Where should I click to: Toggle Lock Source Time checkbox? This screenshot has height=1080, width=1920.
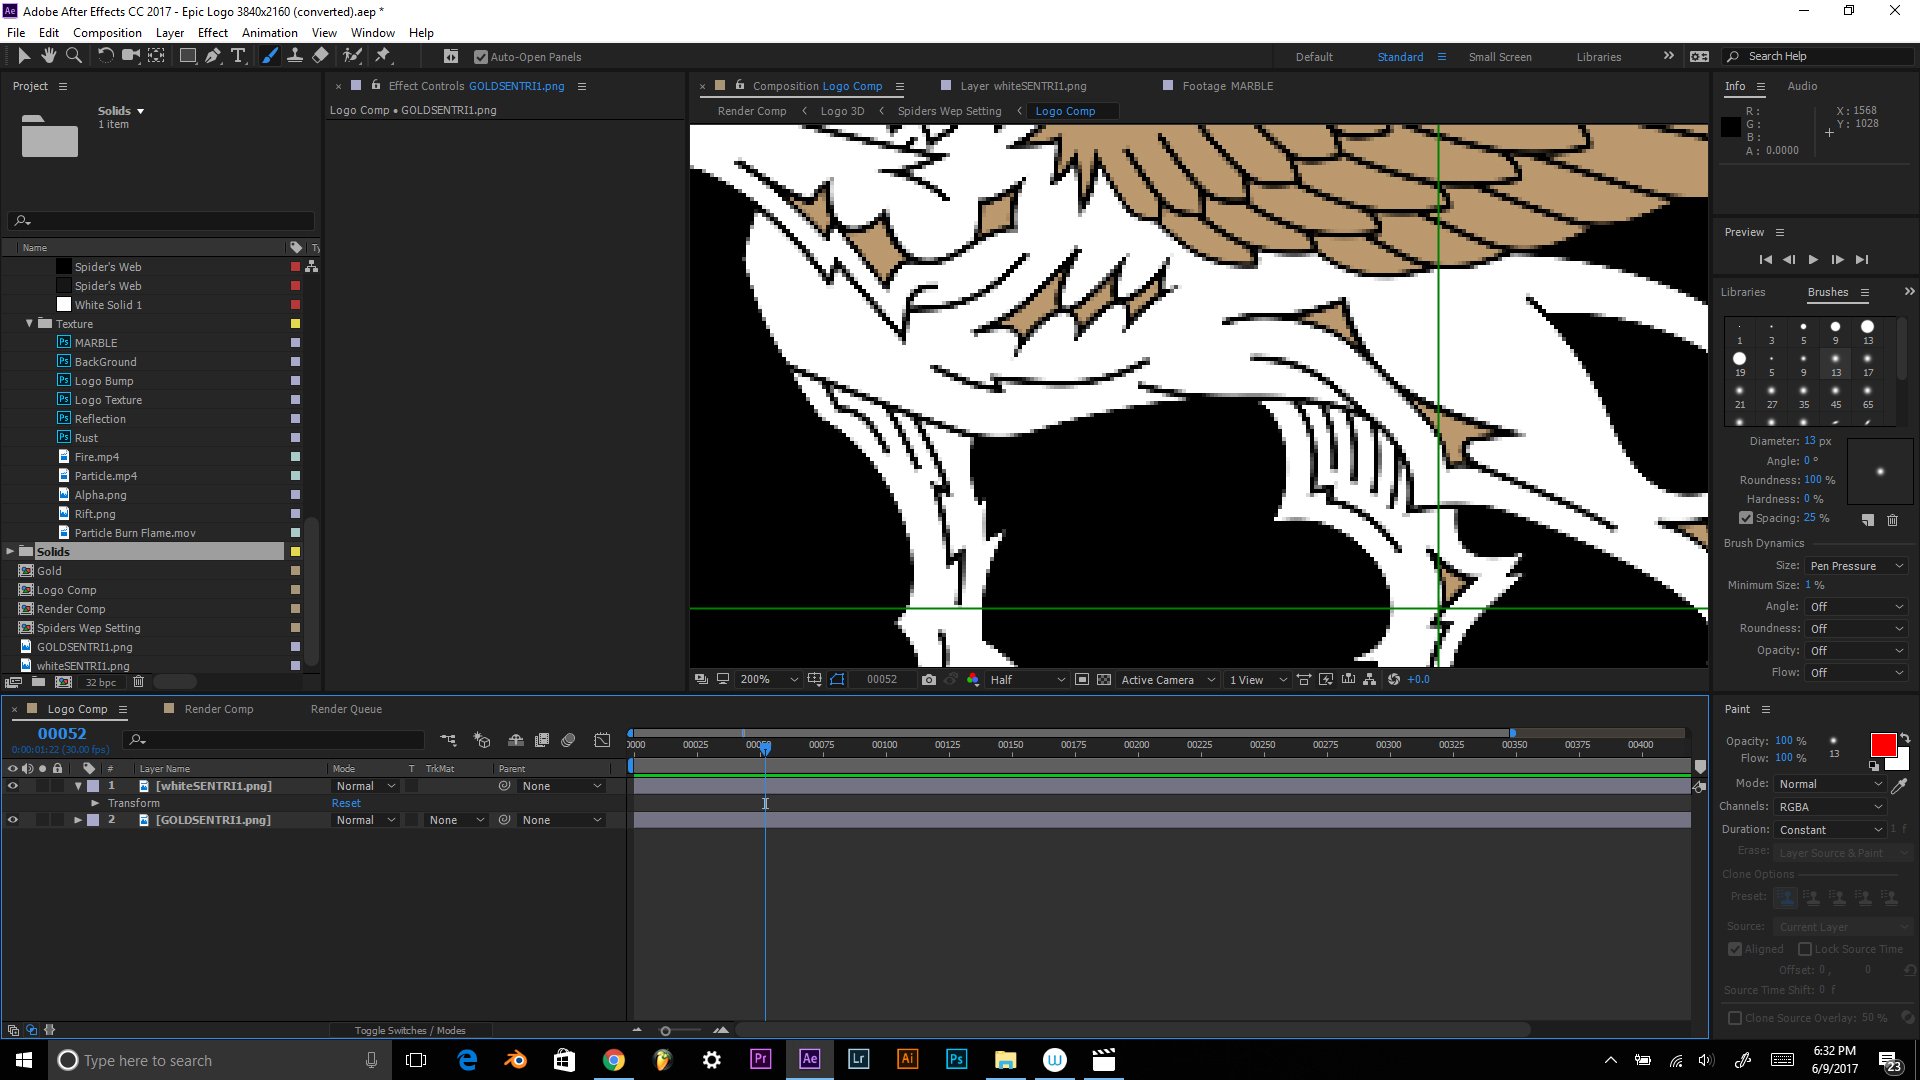[1805, 949]
